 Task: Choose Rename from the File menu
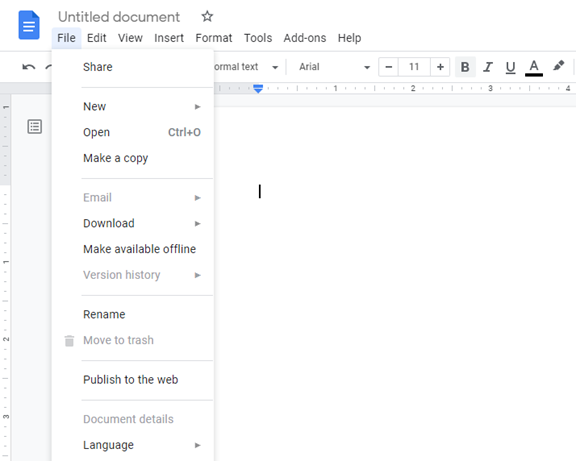(133, 314)
